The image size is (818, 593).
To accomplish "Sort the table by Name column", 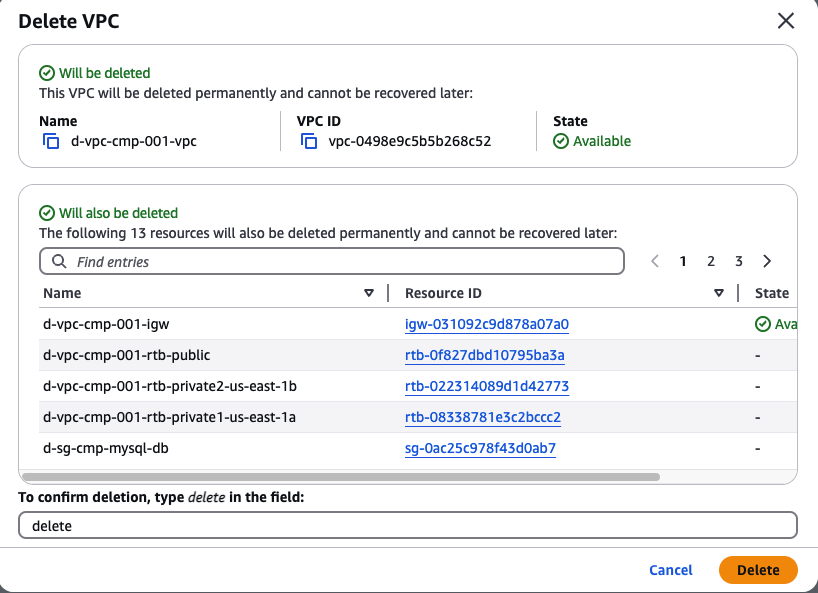I will click(368, 293).
